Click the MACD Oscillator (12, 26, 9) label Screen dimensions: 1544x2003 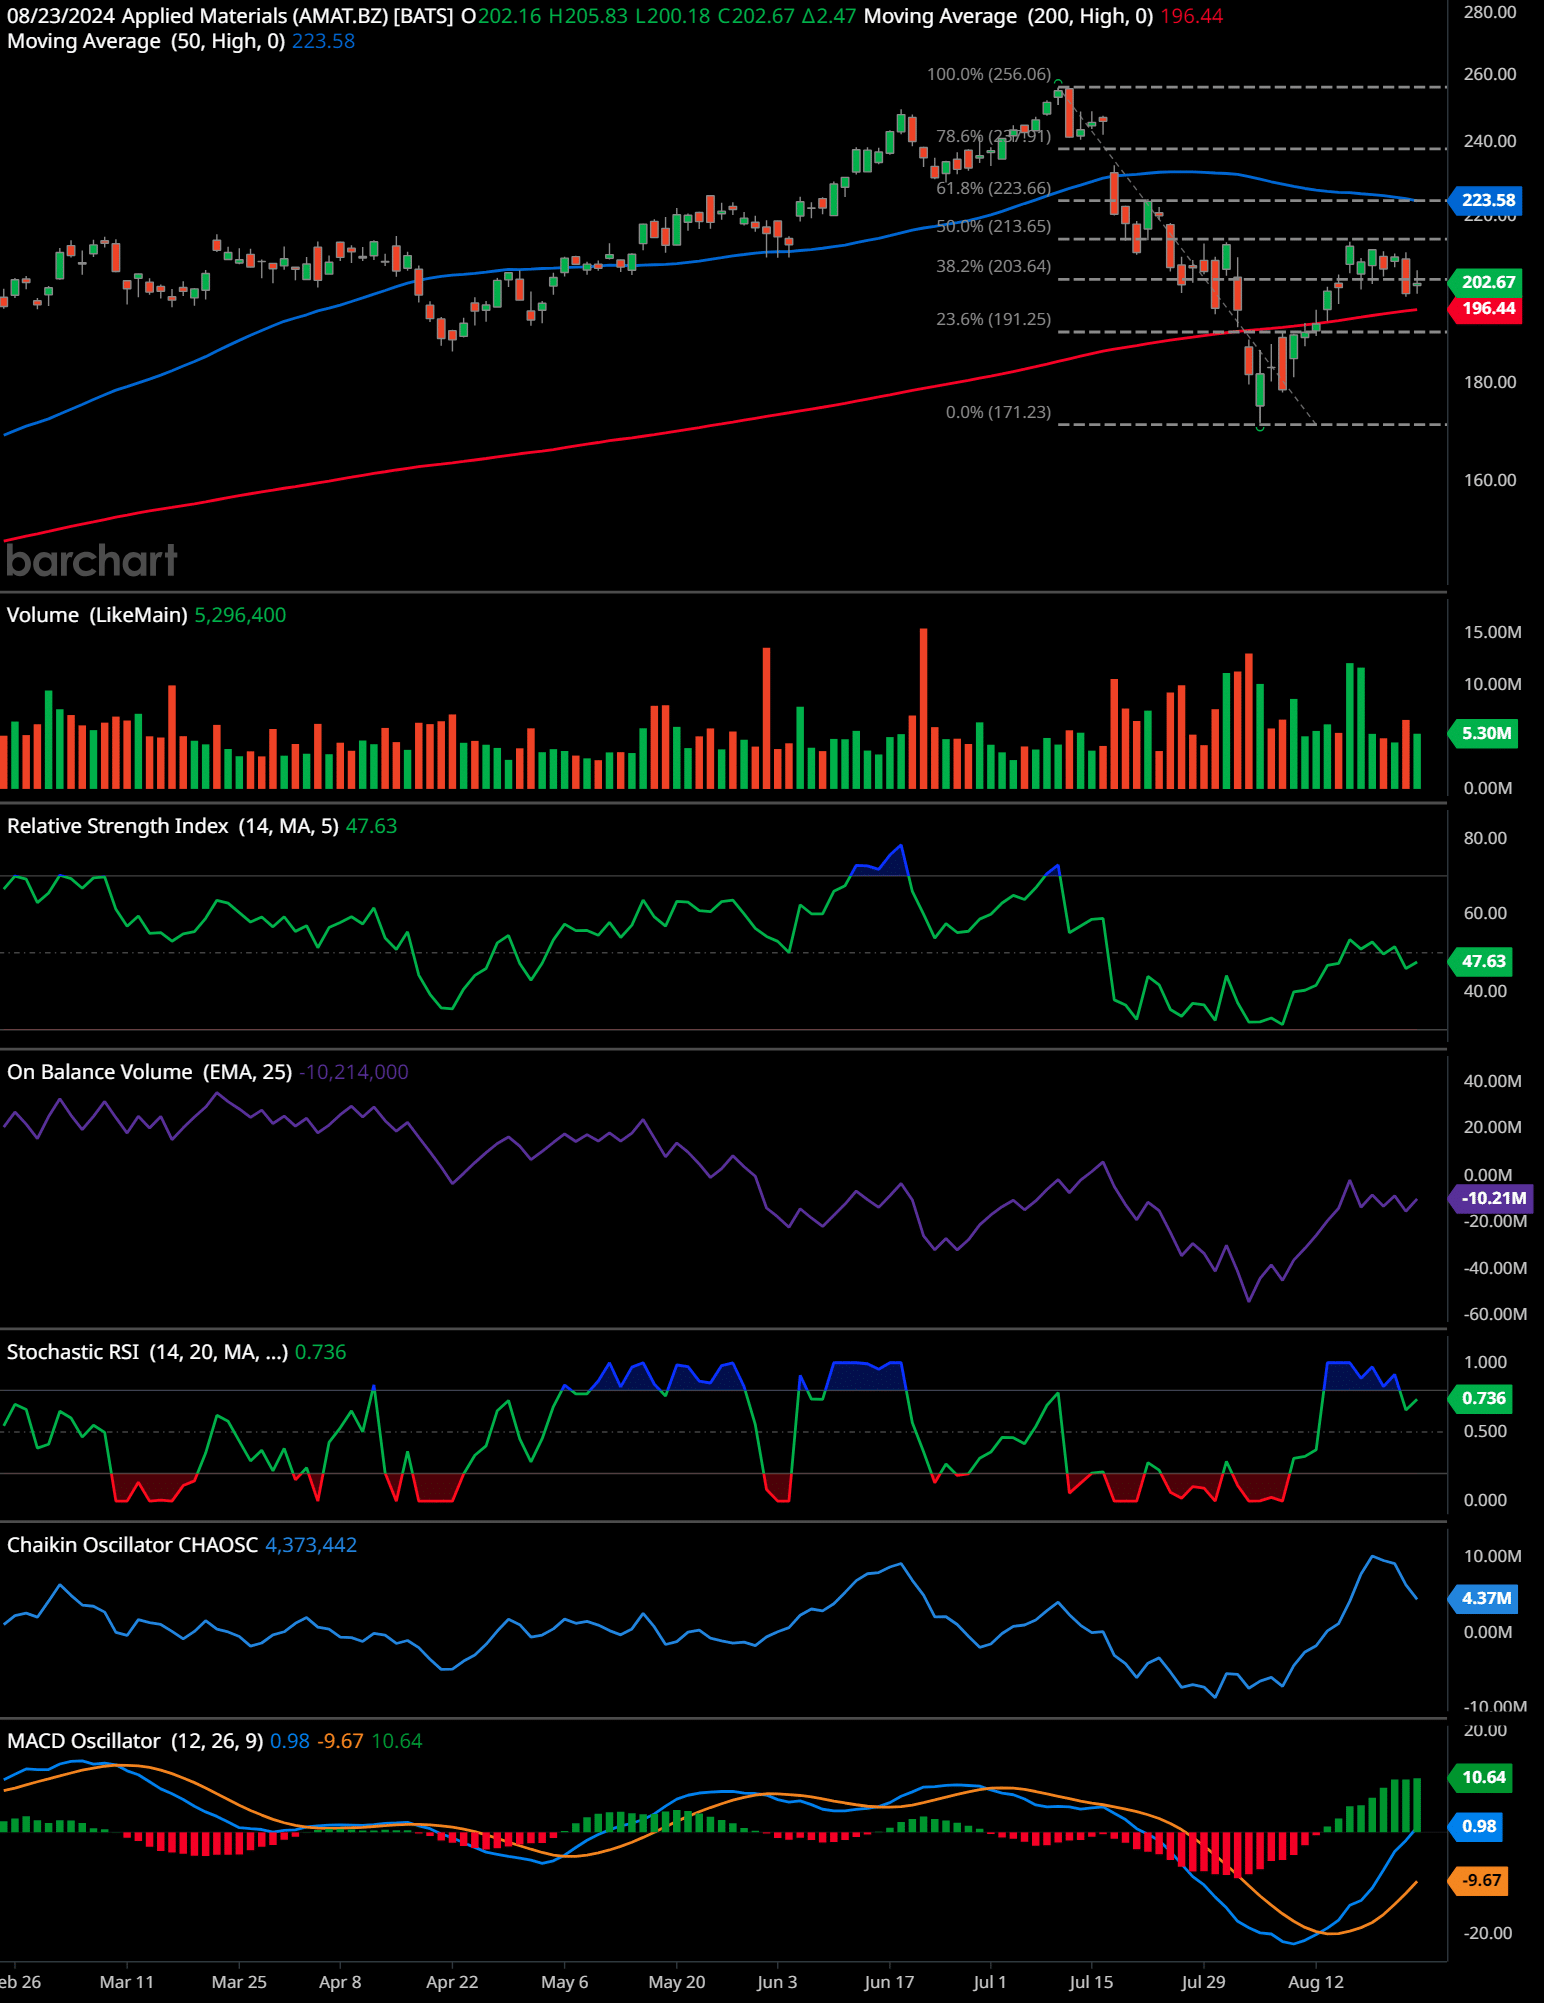point(135,1741)
